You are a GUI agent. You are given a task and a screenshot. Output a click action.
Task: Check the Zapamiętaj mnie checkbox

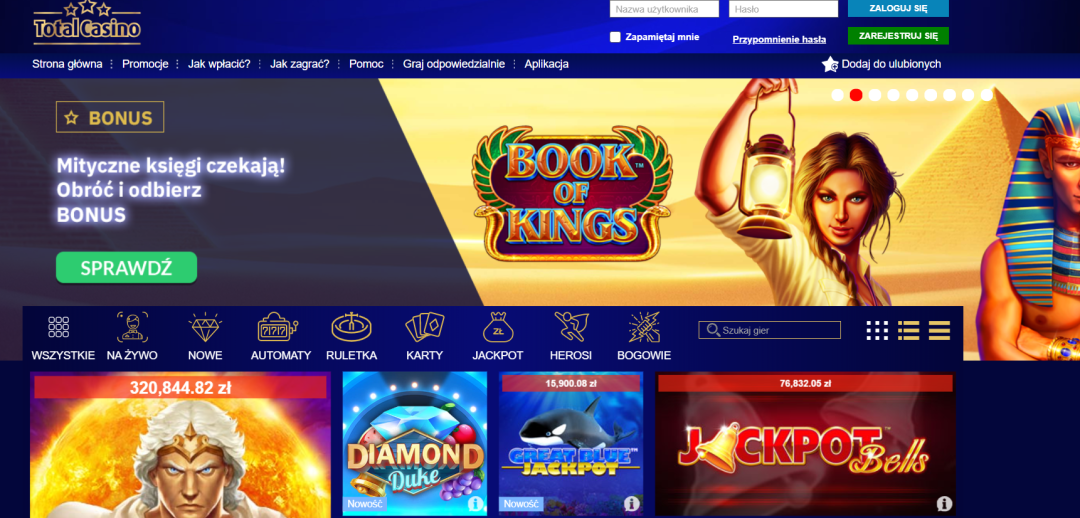pyautogui.click(x=615, y=37)
